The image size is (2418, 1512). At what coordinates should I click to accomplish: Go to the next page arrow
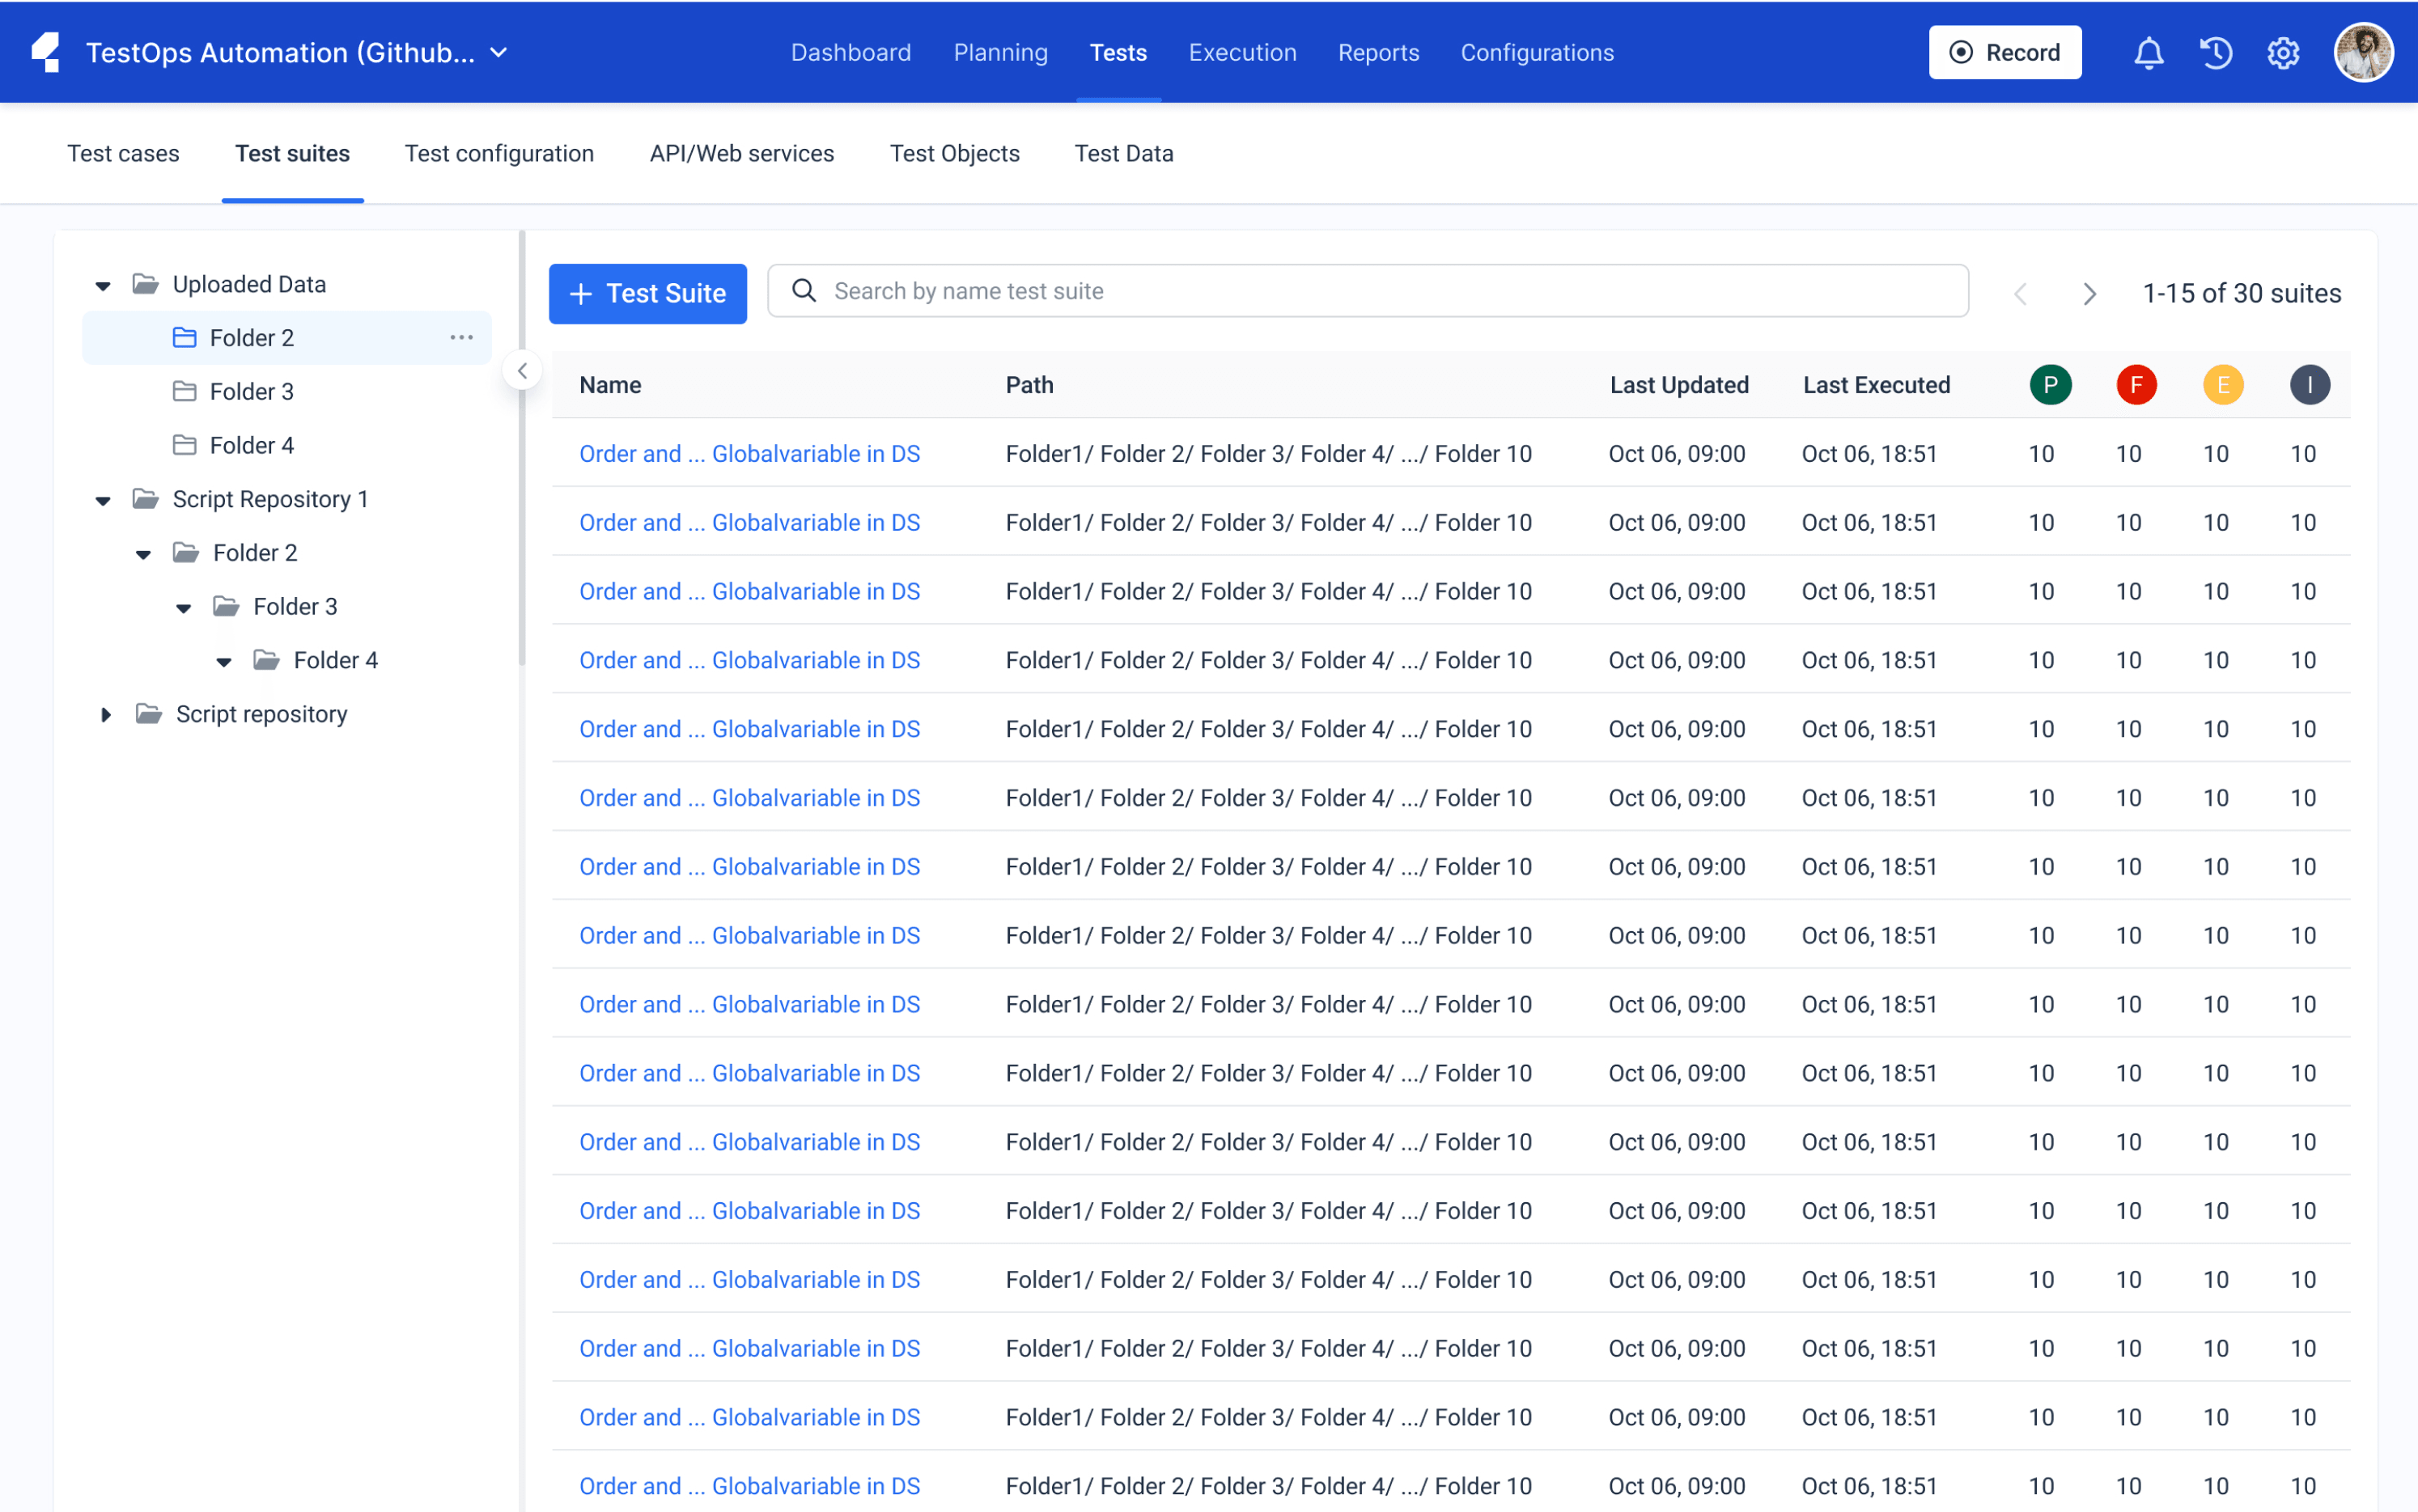2089,293
